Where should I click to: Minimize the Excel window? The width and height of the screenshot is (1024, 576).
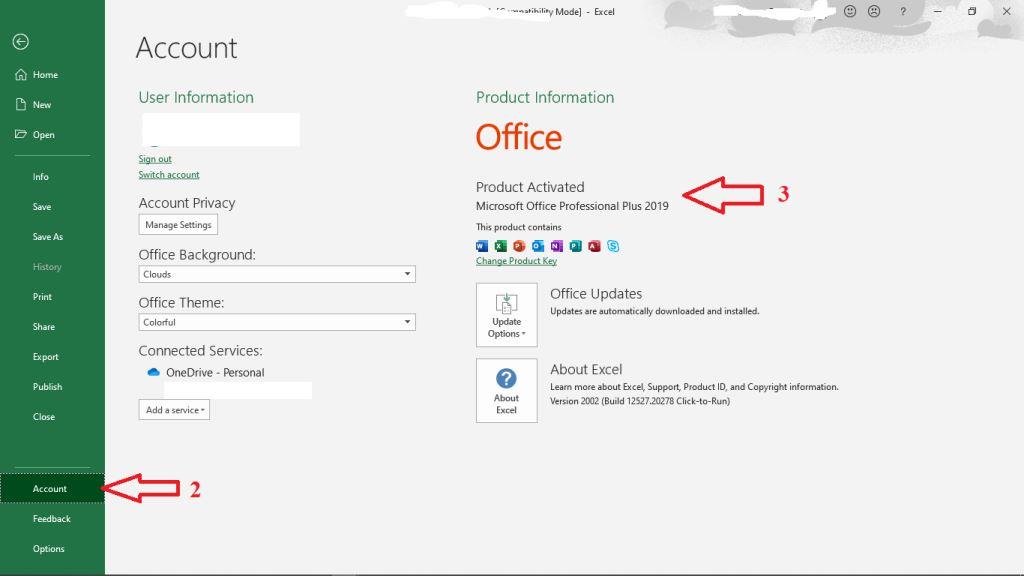point(938,11)
